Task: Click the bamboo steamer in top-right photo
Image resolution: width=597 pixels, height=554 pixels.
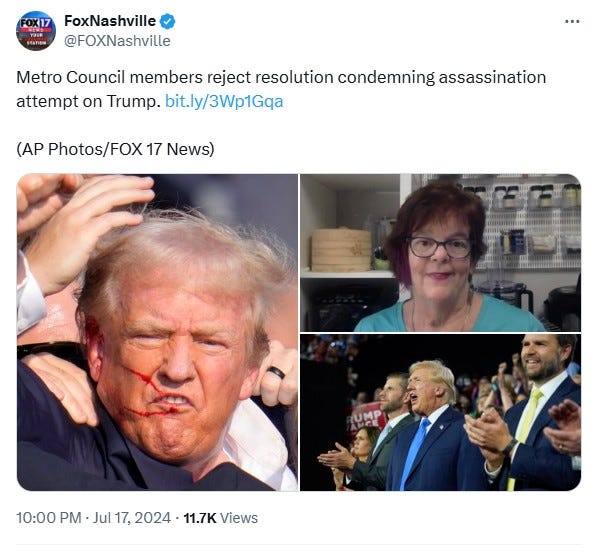Action: [x=341, y=250]
